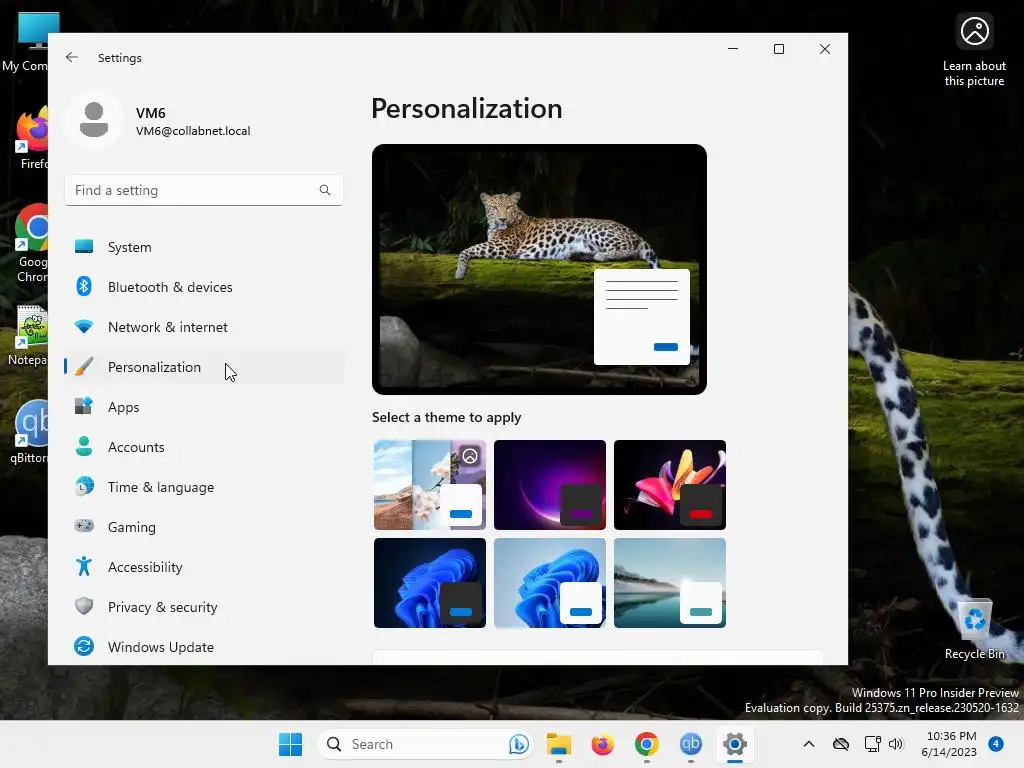1024x768 pixels.
Task: Select the My Computer desktop icon
Action: point(26,42)
